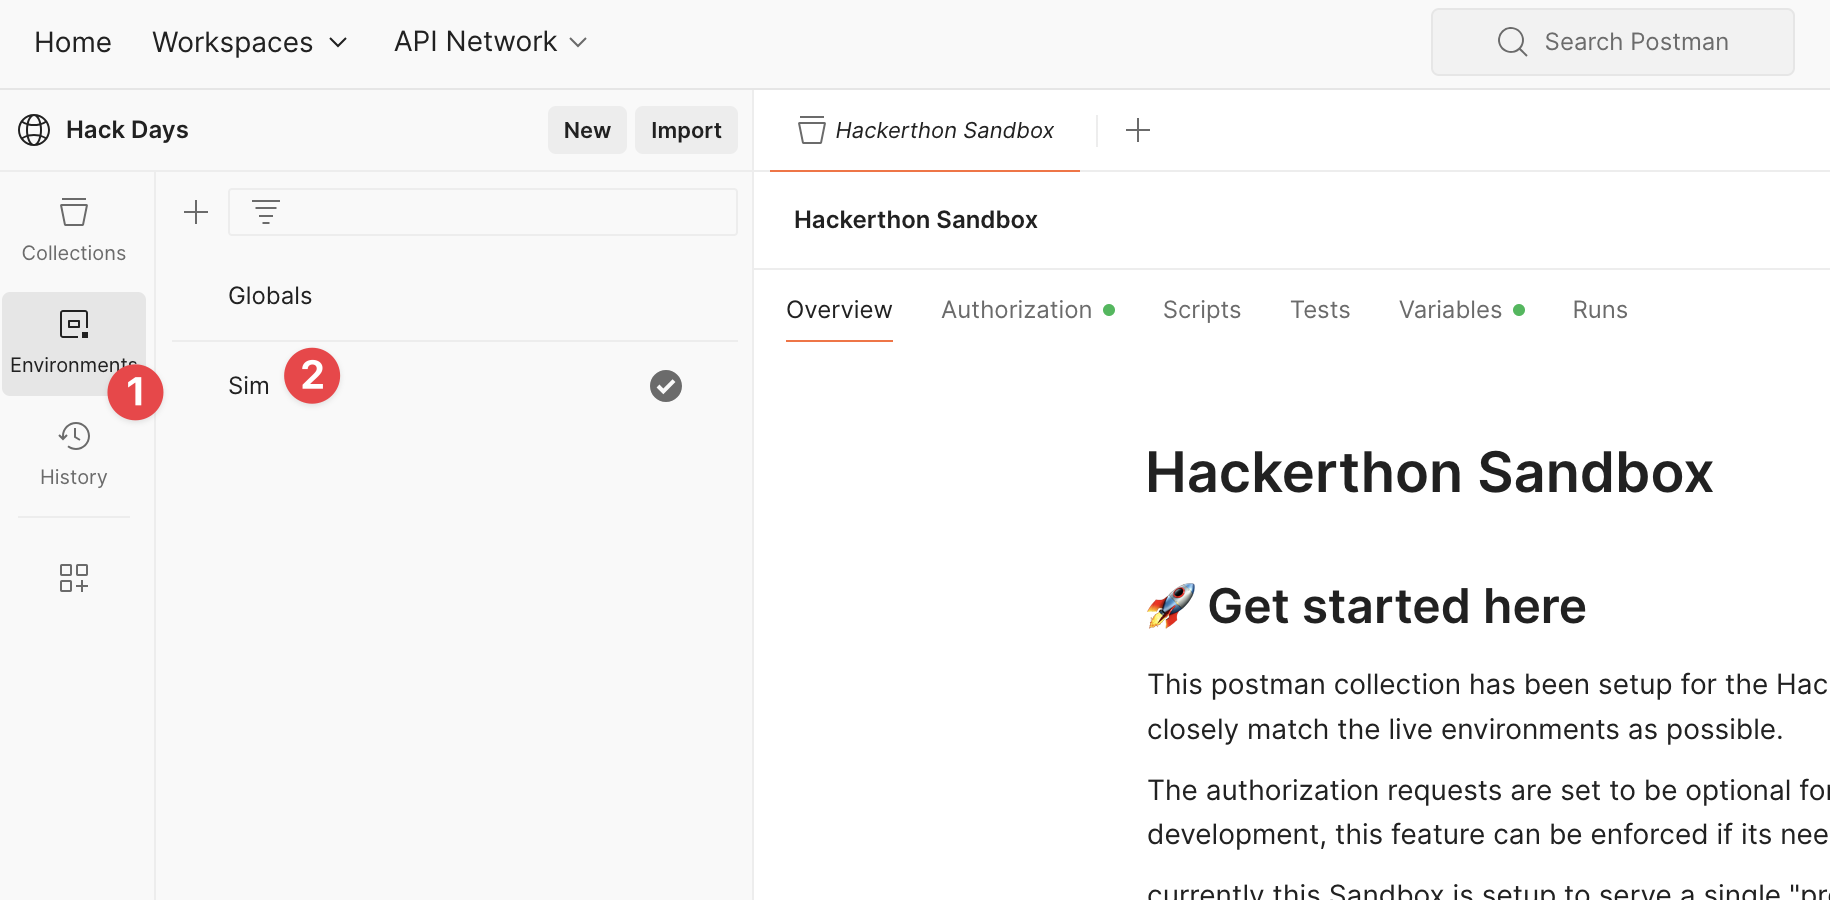Go to Home in top navigation
1830x900 pixels.
[73, 42]
